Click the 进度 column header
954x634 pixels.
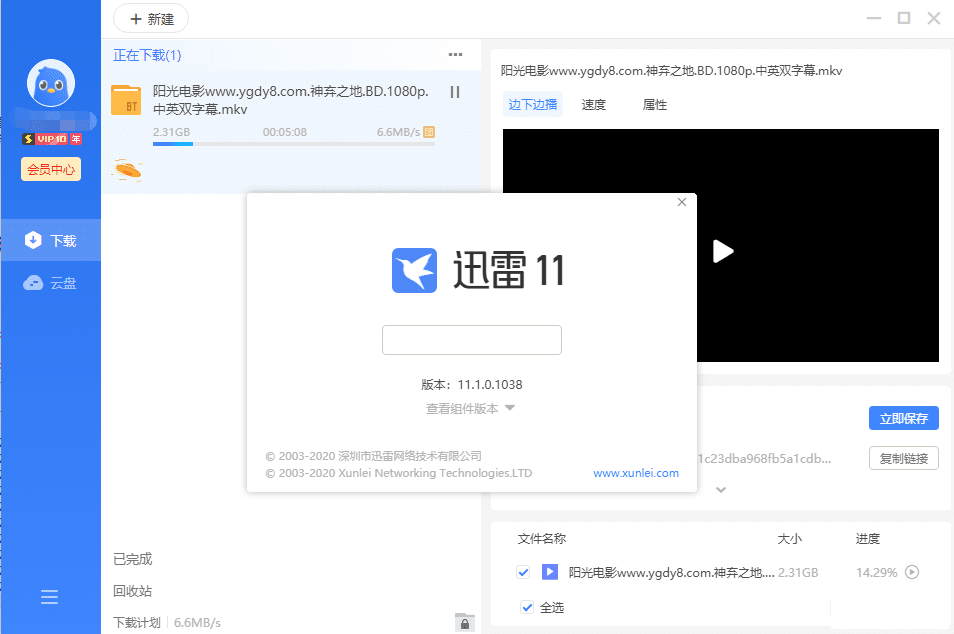pos(868,538)
